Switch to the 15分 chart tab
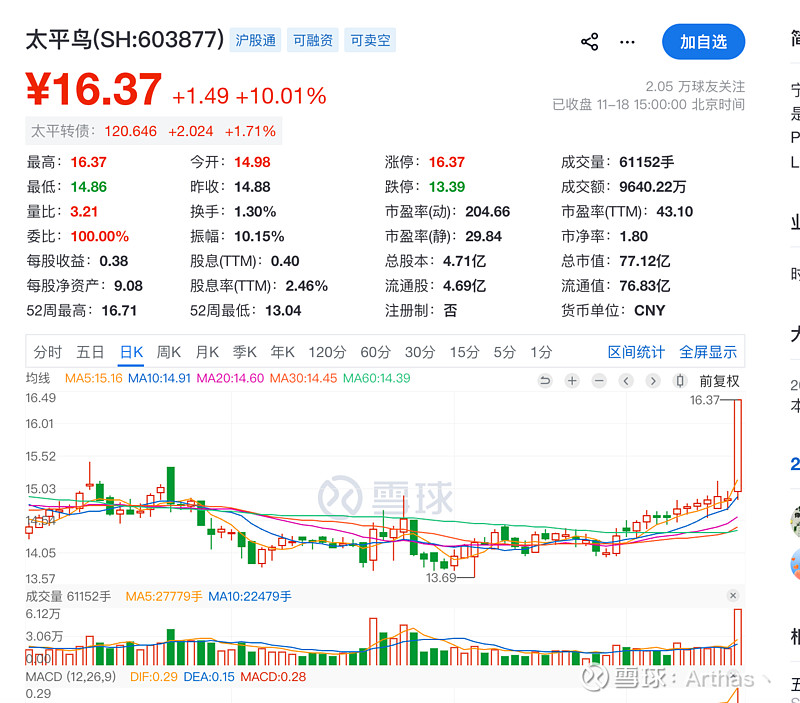800x703 pixels. (x=464, y=352)
